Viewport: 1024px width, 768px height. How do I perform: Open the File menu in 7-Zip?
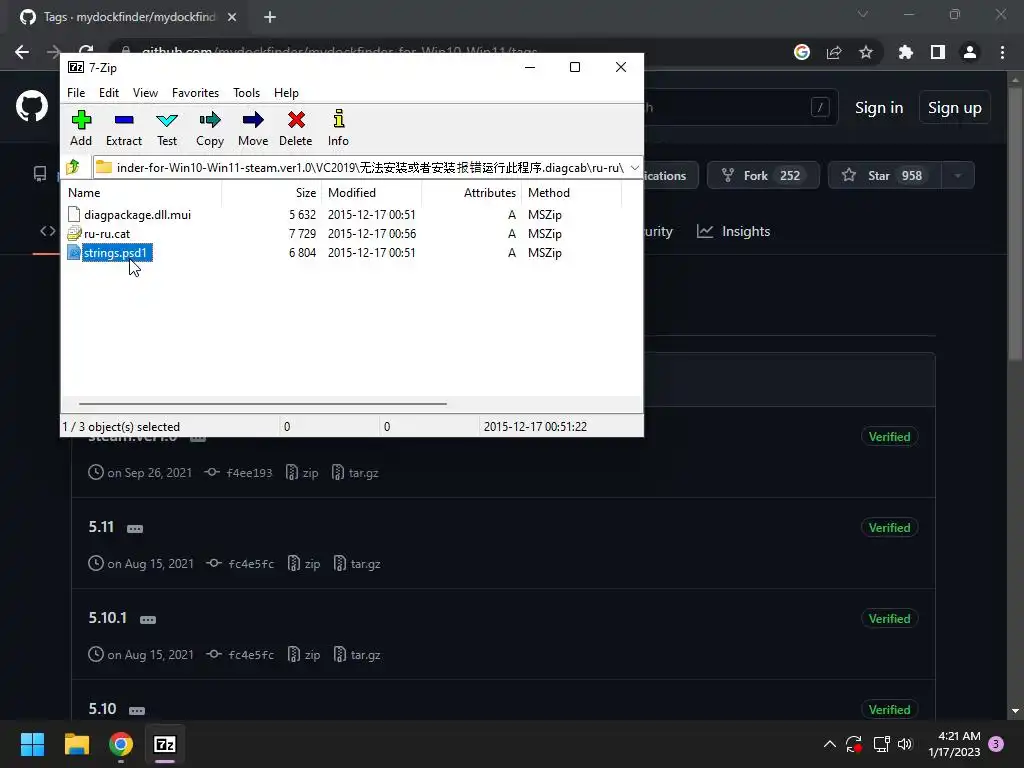coord(76,93)
